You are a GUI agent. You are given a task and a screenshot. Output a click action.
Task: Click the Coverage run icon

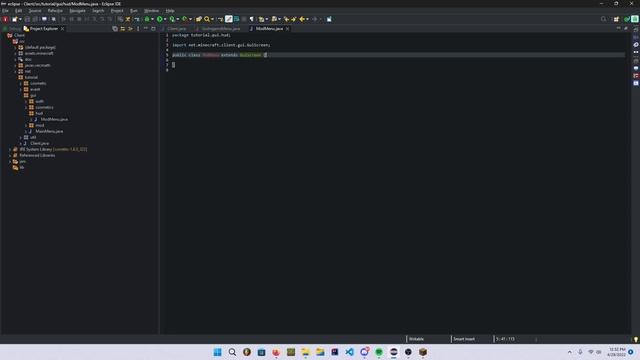click(172, 19)
